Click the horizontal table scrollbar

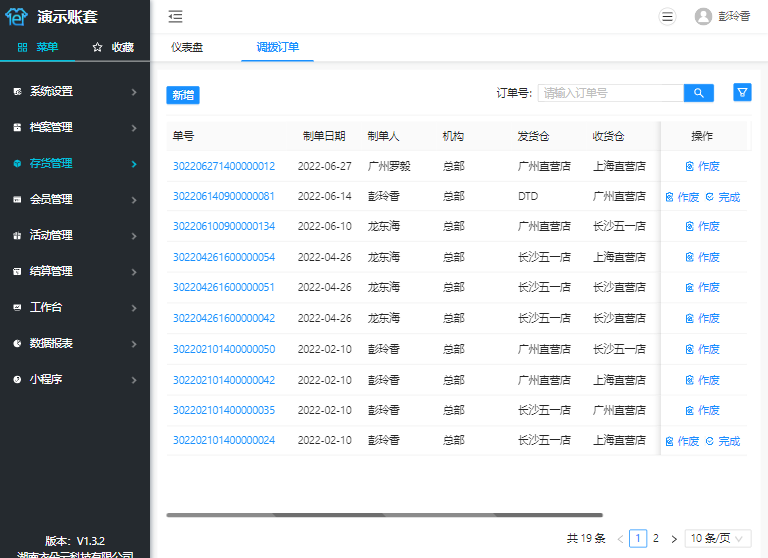[384, 515]
